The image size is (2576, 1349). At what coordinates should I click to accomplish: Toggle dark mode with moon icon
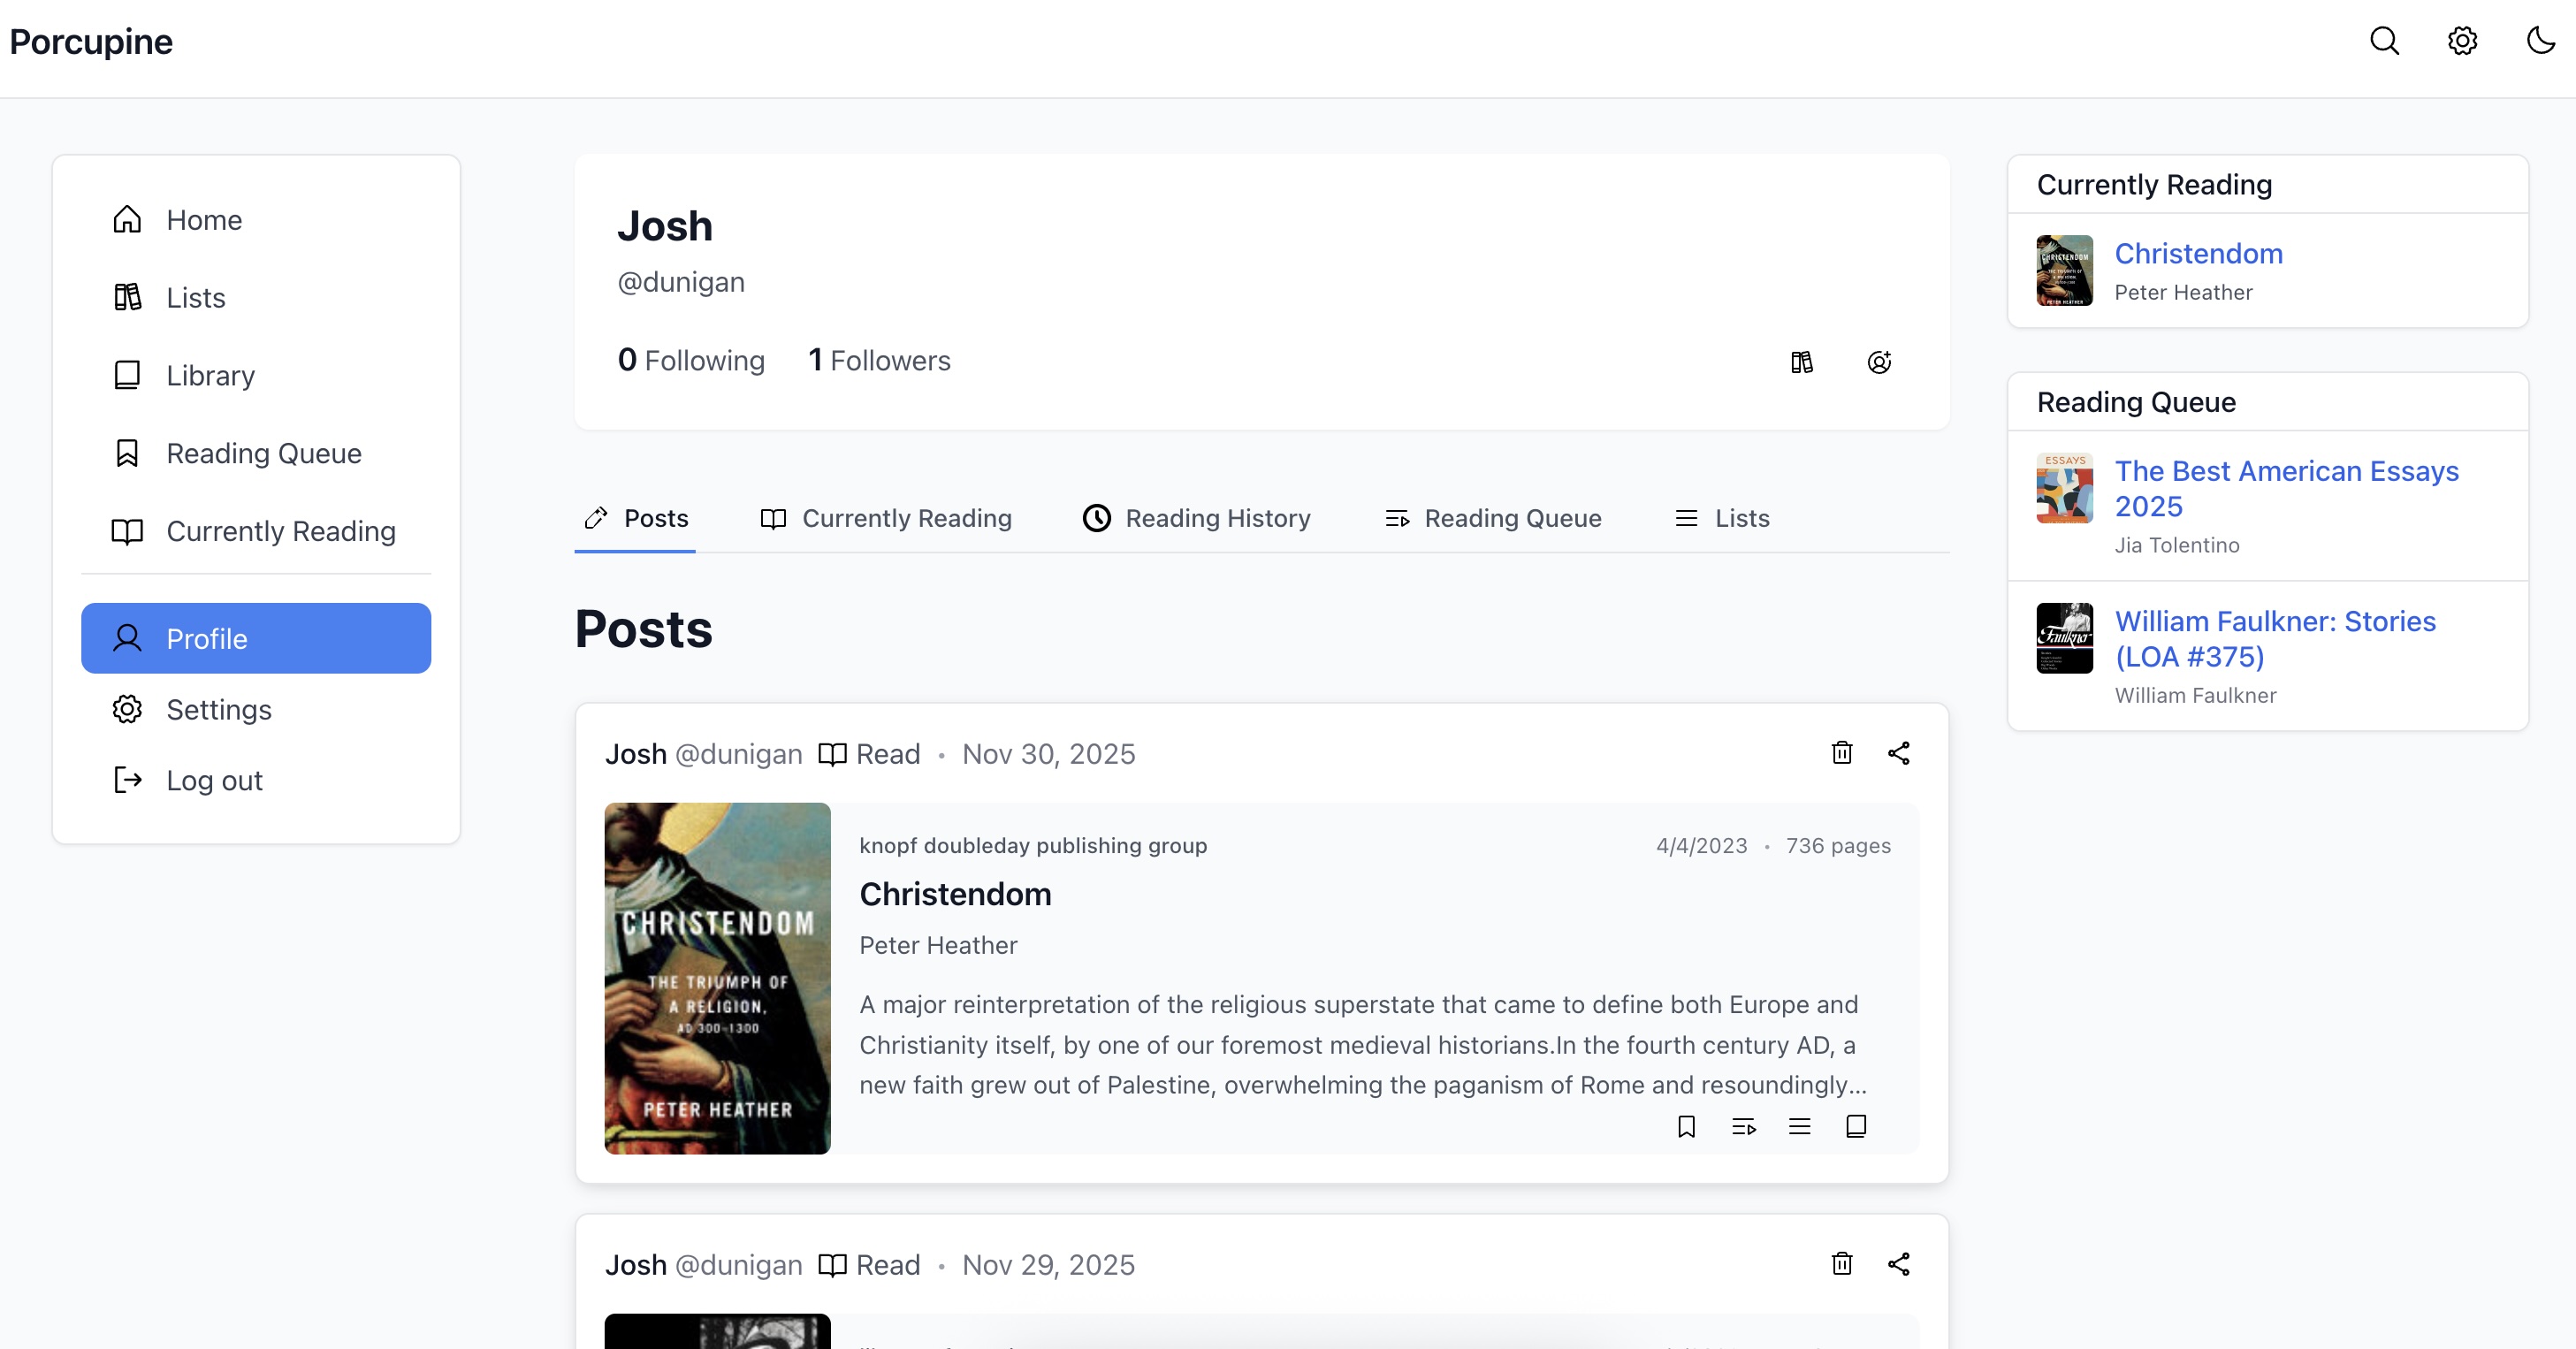click(2540, 41)
